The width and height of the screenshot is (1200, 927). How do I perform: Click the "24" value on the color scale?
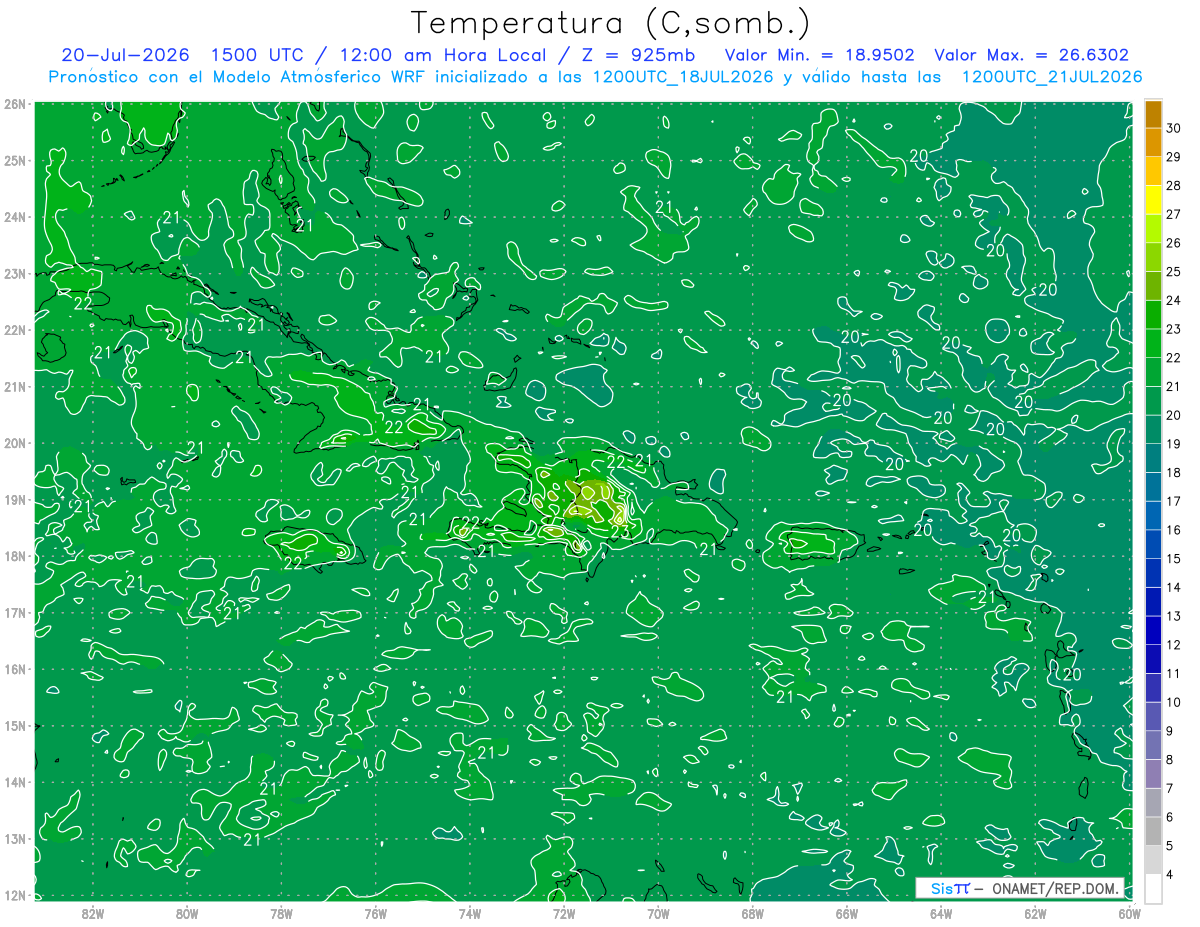tap(1173, 300)
